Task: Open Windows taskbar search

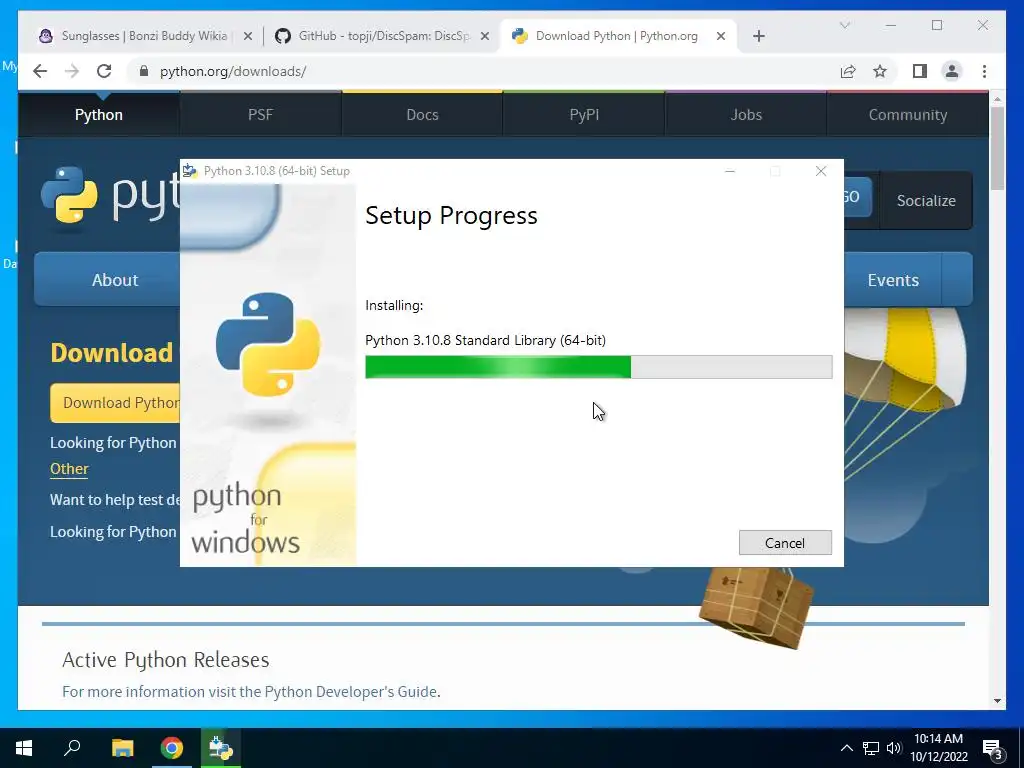Action: [x=72, y=748]
